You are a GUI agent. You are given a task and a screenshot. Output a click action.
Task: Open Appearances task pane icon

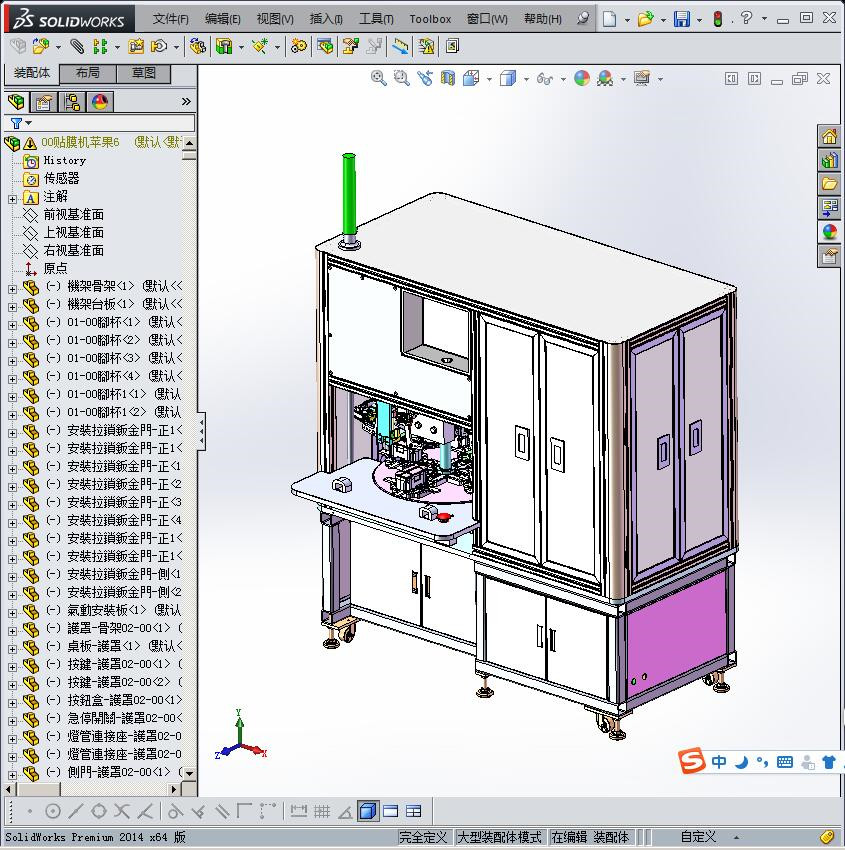point(829,231)
